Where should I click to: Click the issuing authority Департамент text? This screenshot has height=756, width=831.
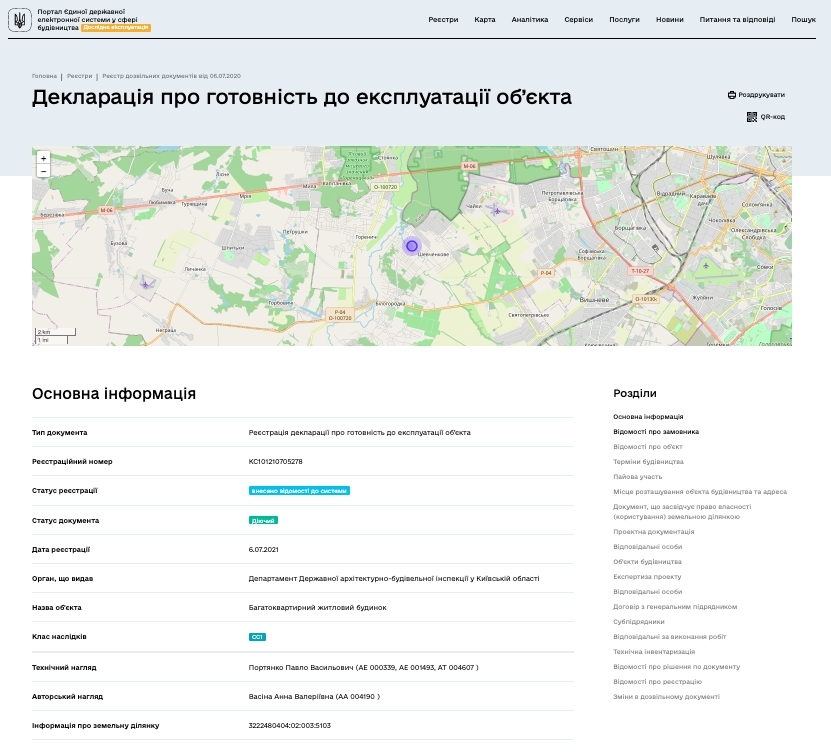(x=394, y=579)
